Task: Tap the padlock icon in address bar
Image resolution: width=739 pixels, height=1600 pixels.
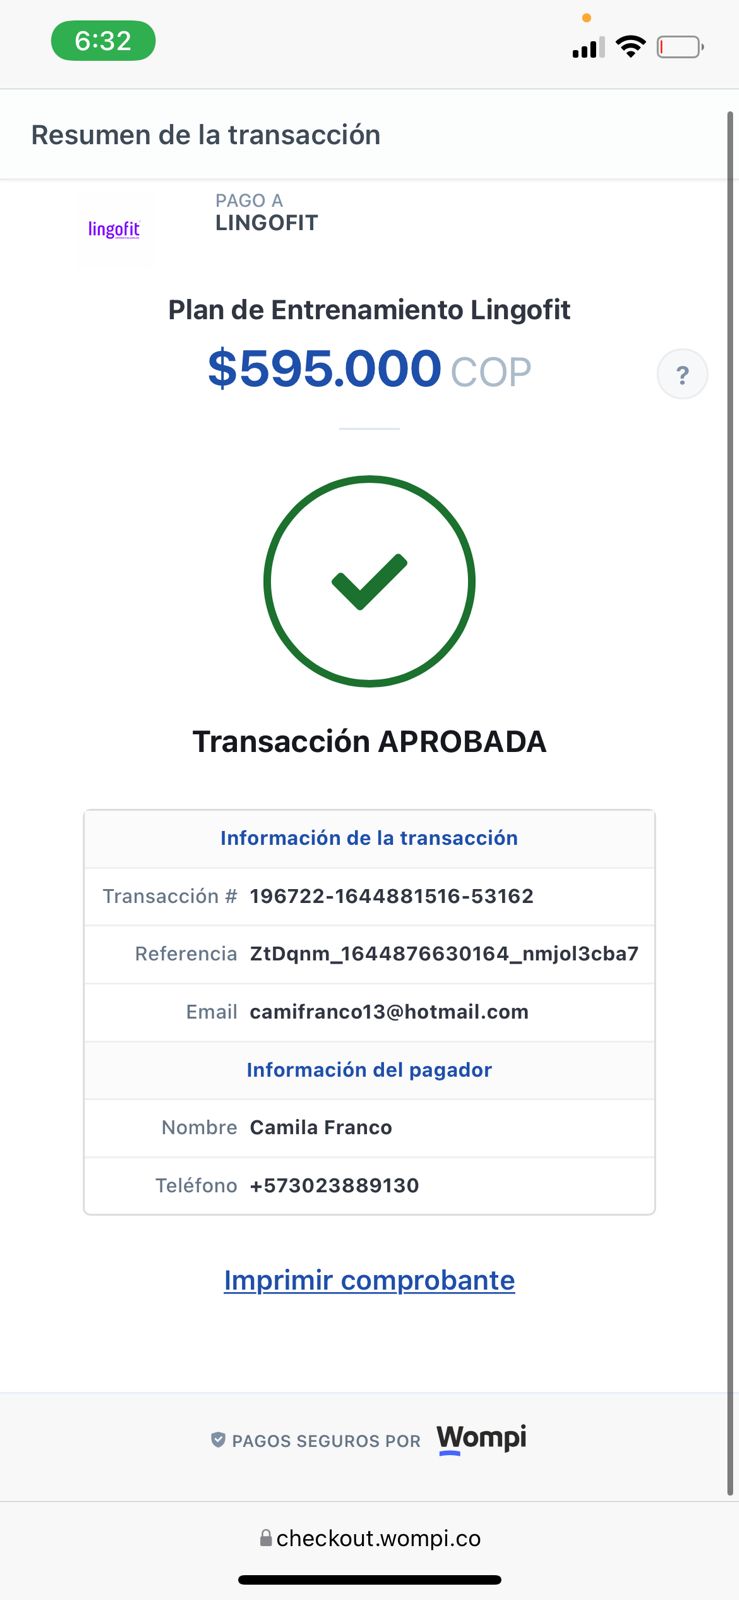Action: 266,1538
